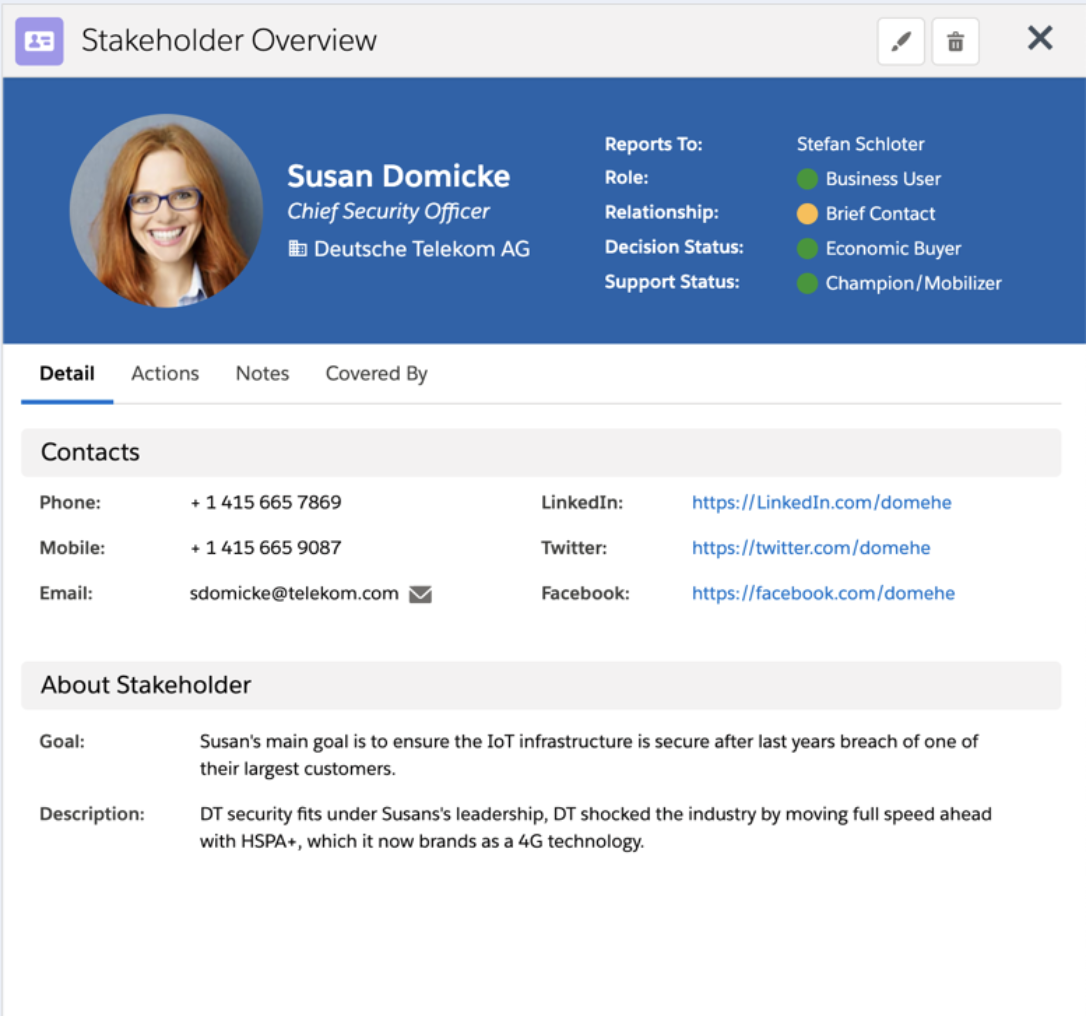Click green dot next to Economic Buyer
1086x1016 pixels.
pyautogui.click(x=807, y=248)
